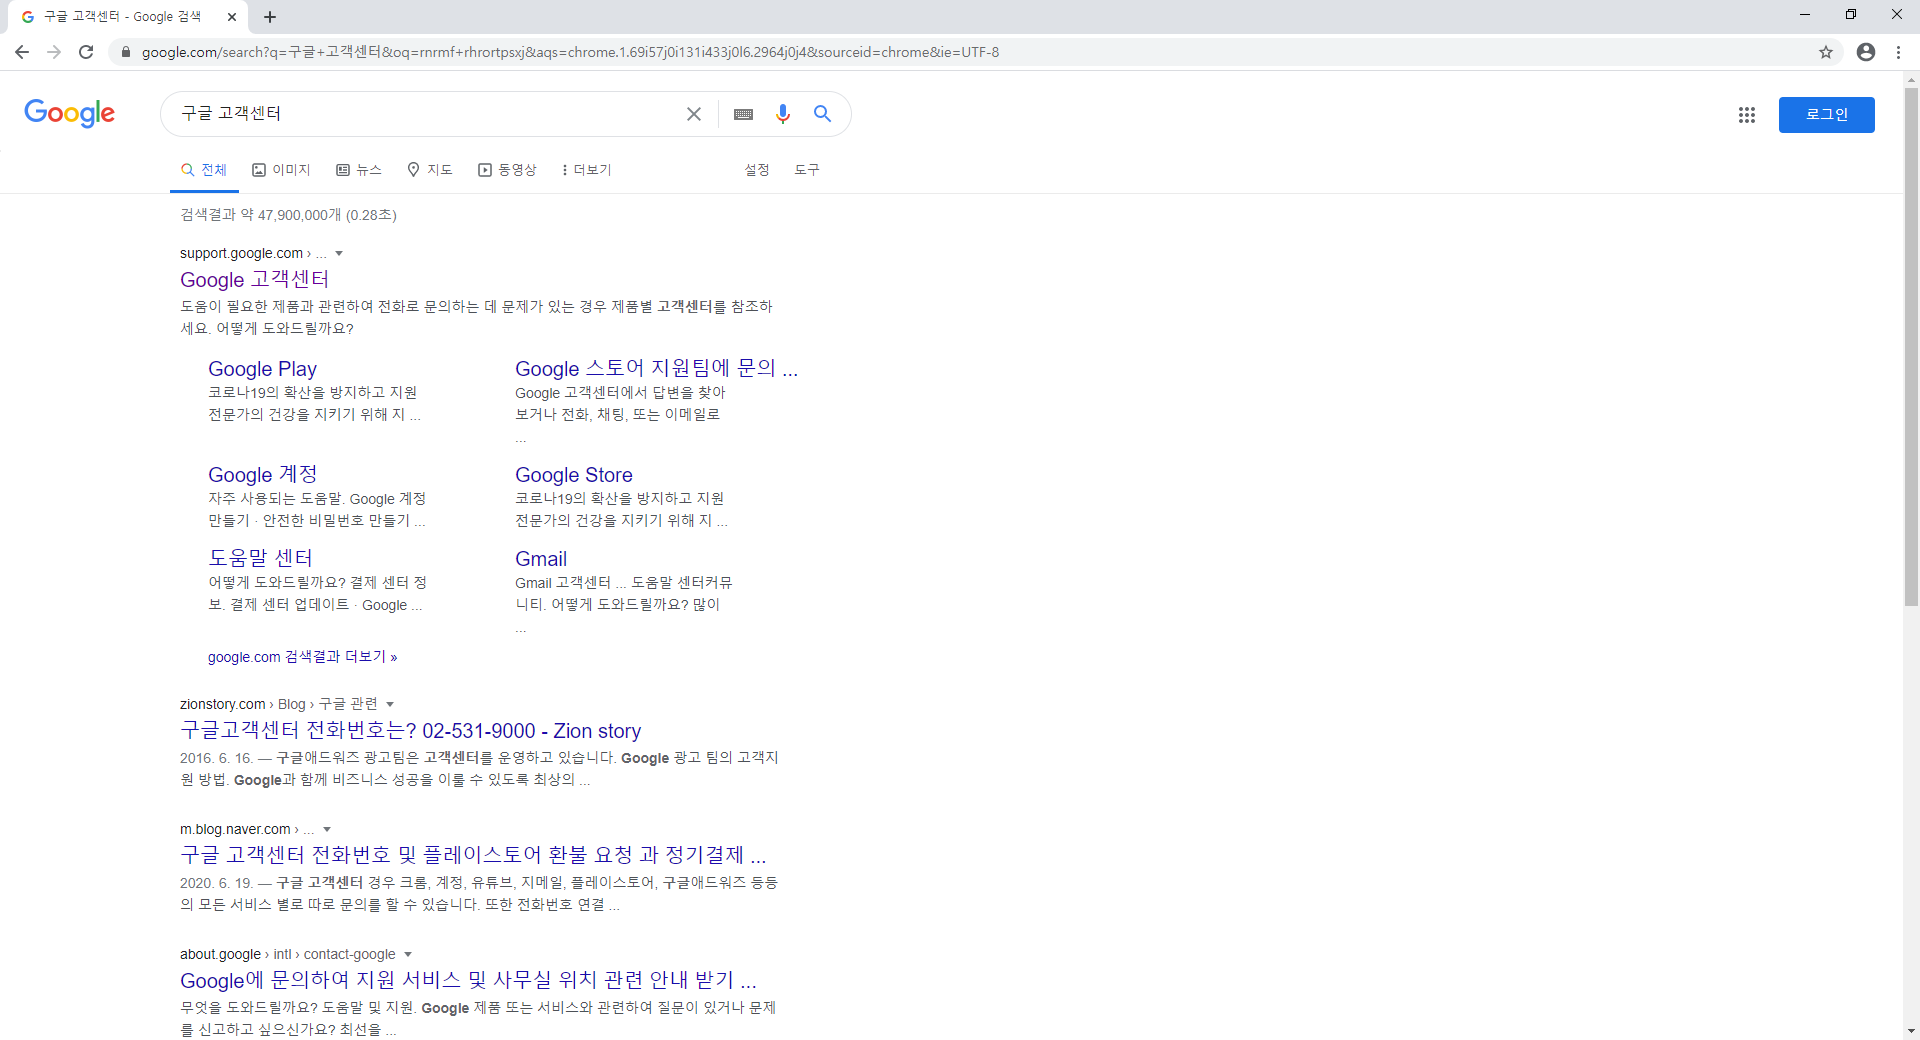Viewport: 1920px width, 1040px height.
Task: Click the Google logo
Action: coord(70,113)
